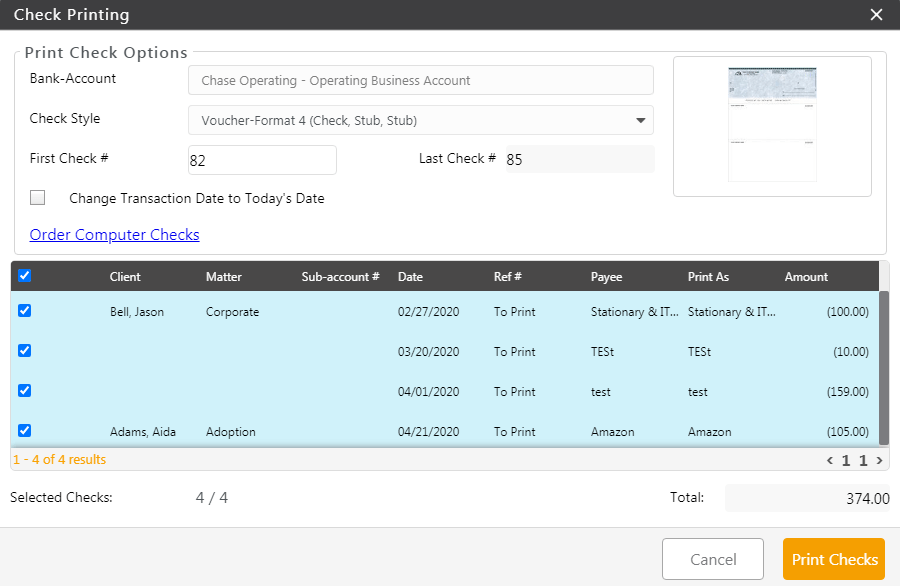The image size is (900, 586).
Task: Deselect the TESt payee check row
Action: click(x=25, y=351)
